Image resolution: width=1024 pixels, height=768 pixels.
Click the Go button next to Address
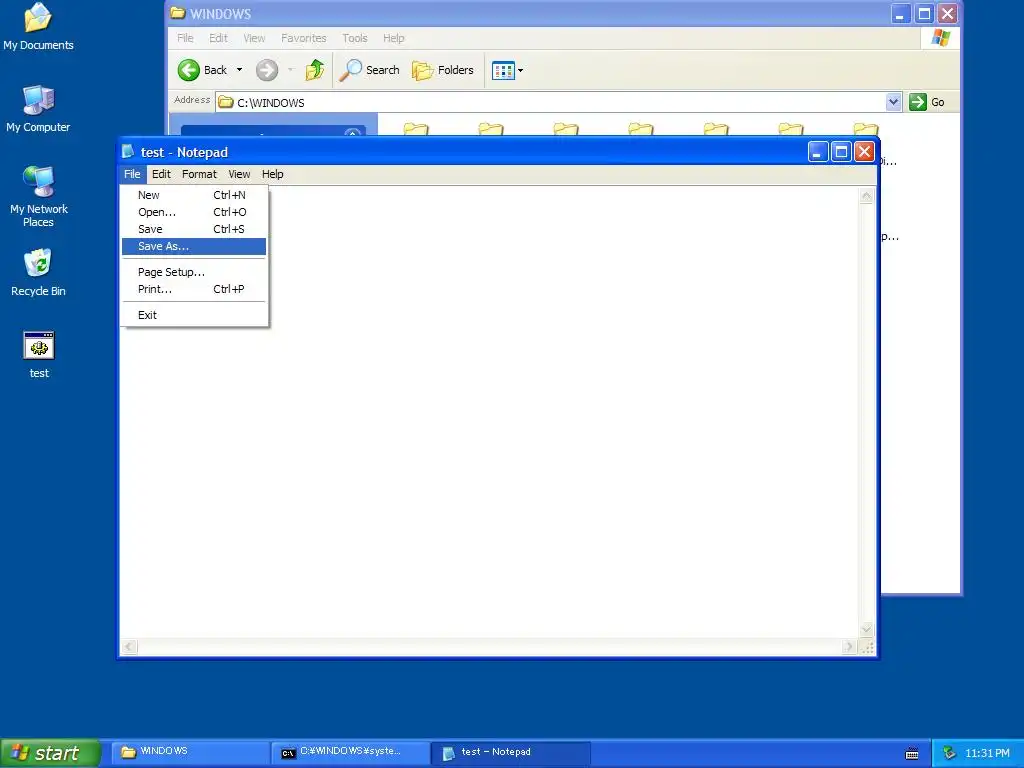pos(927,102)
